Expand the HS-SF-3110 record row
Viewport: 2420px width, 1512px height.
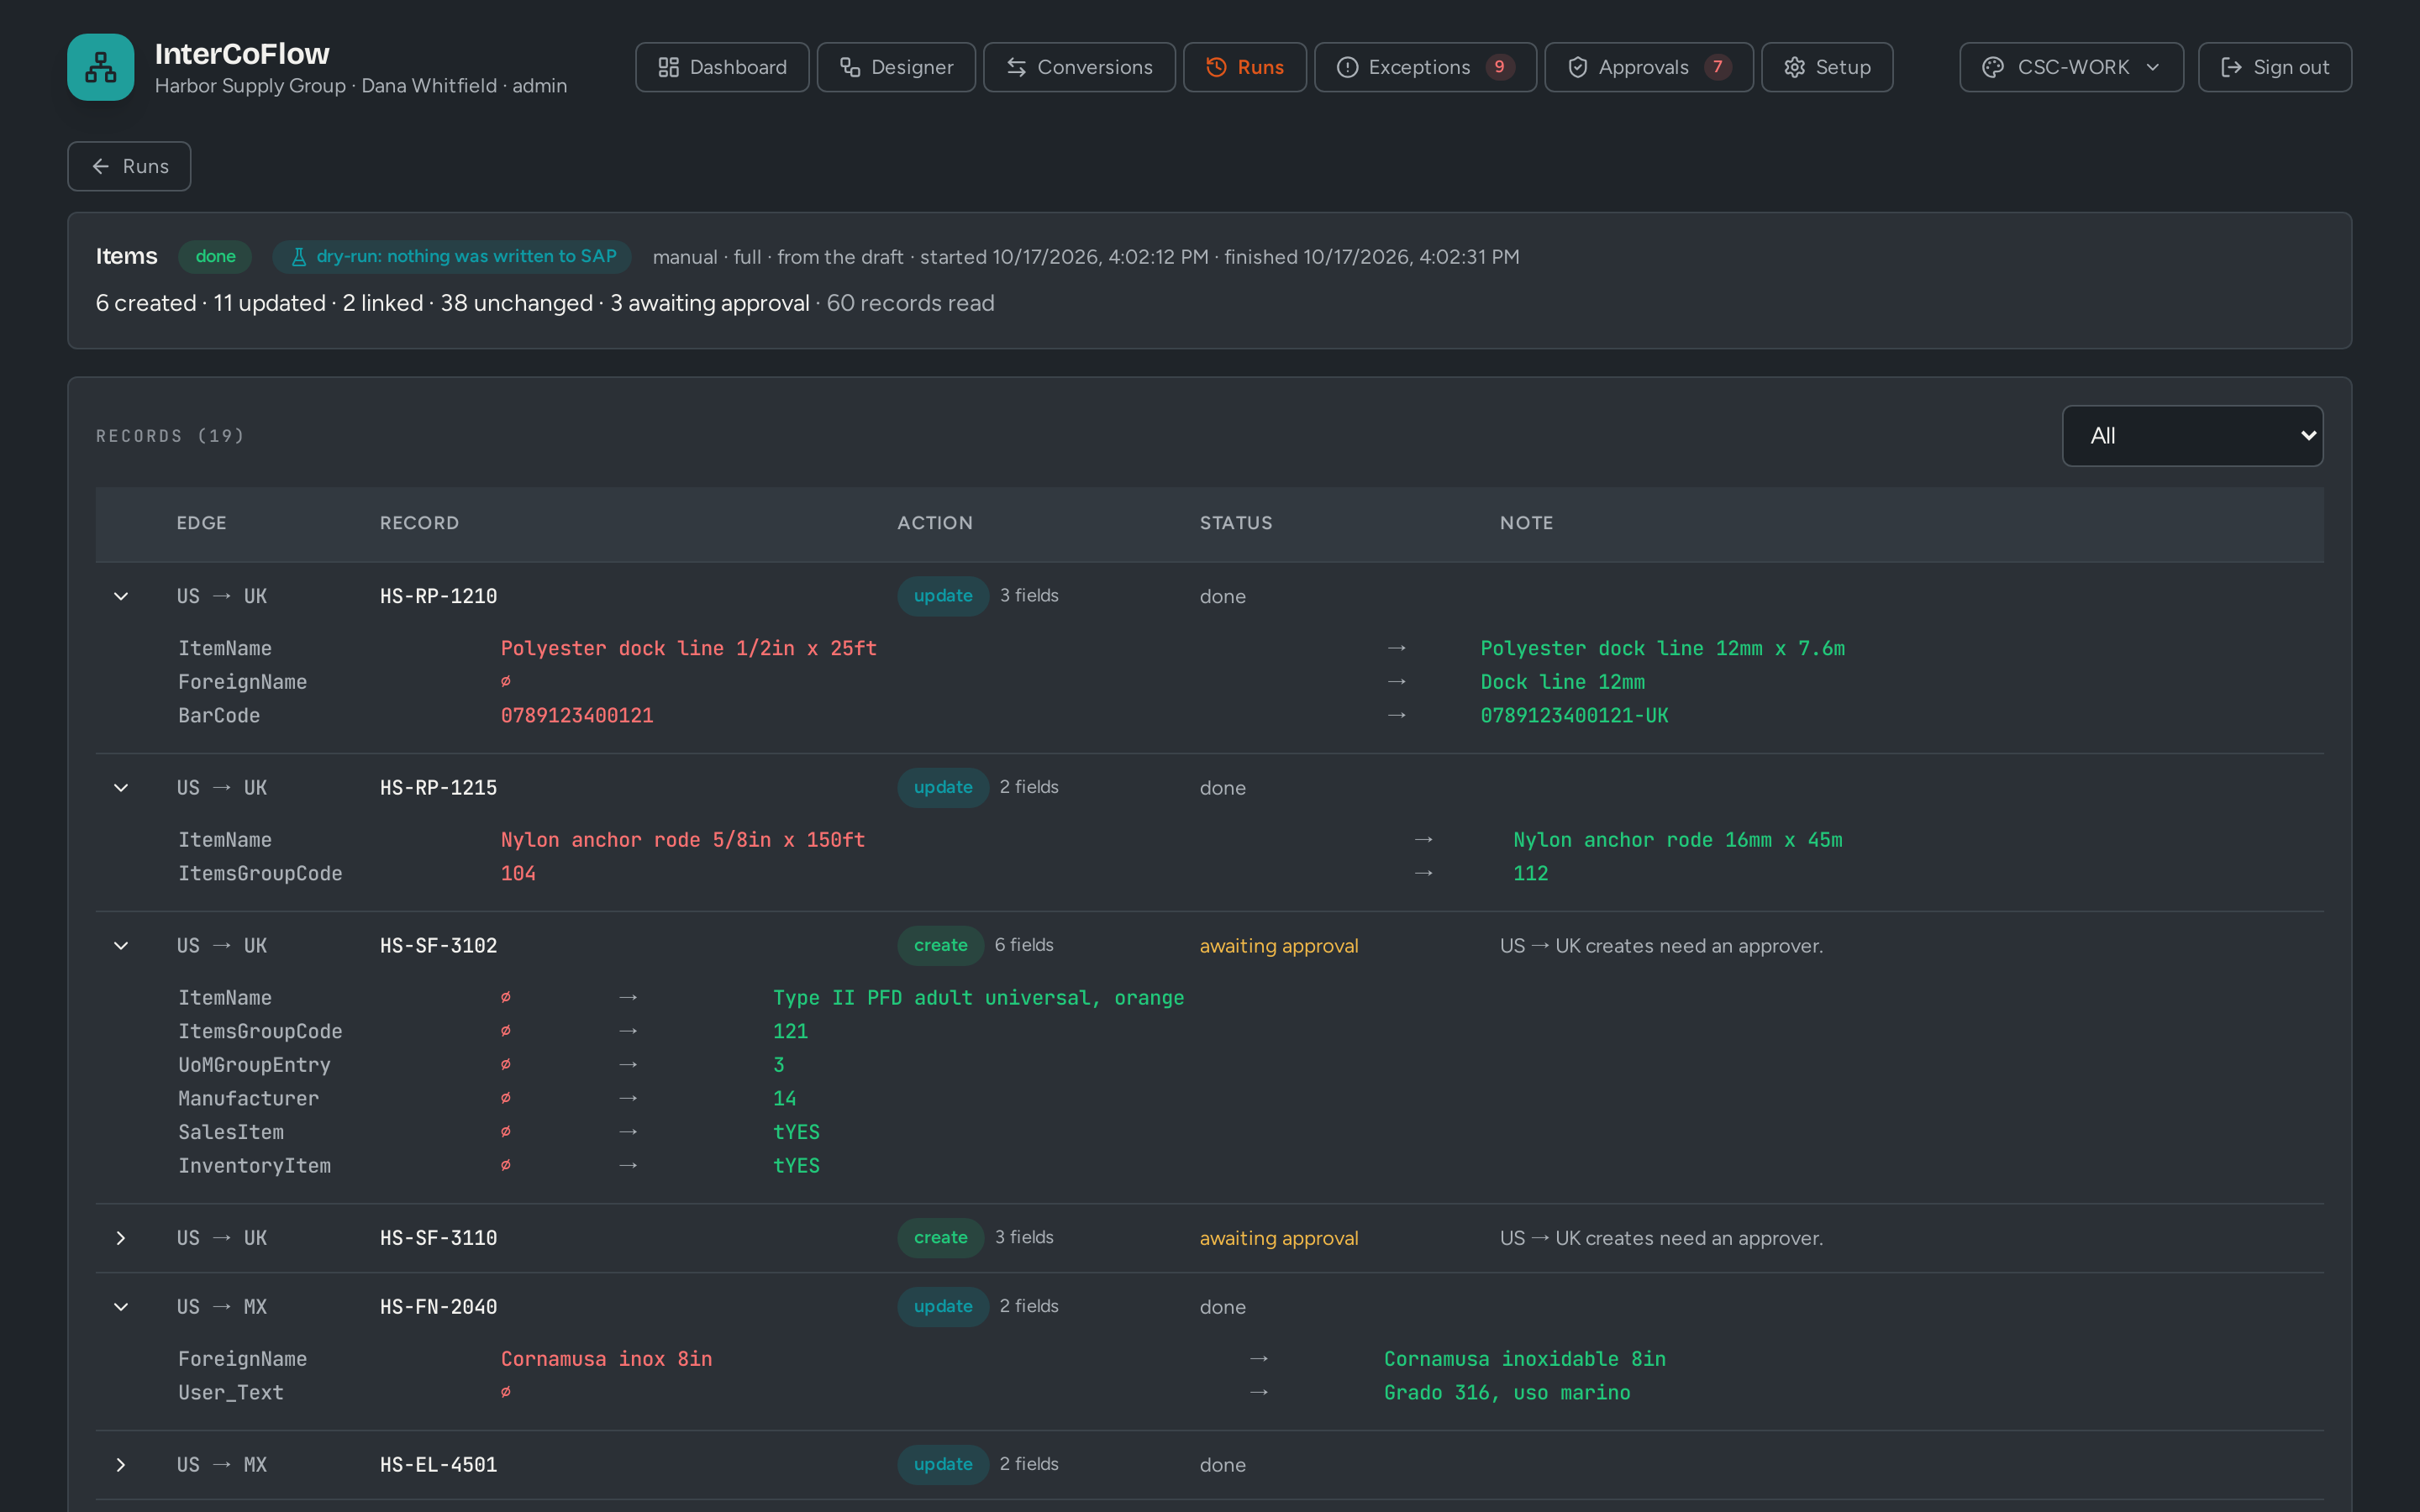121,1238
